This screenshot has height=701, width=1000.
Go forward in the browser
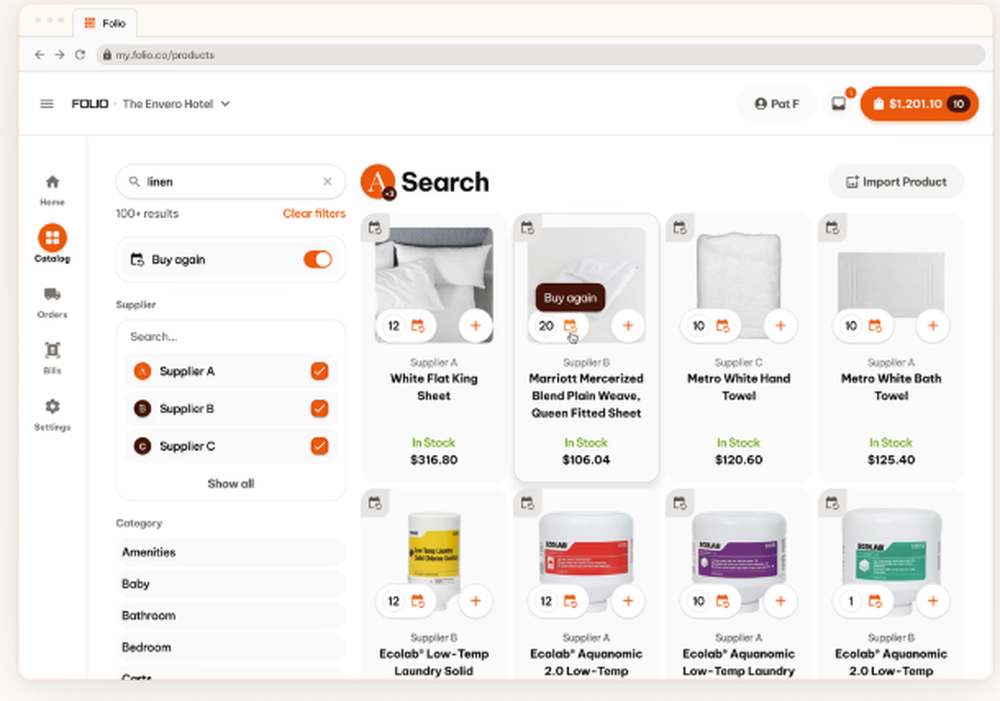[x=59, y=55]
